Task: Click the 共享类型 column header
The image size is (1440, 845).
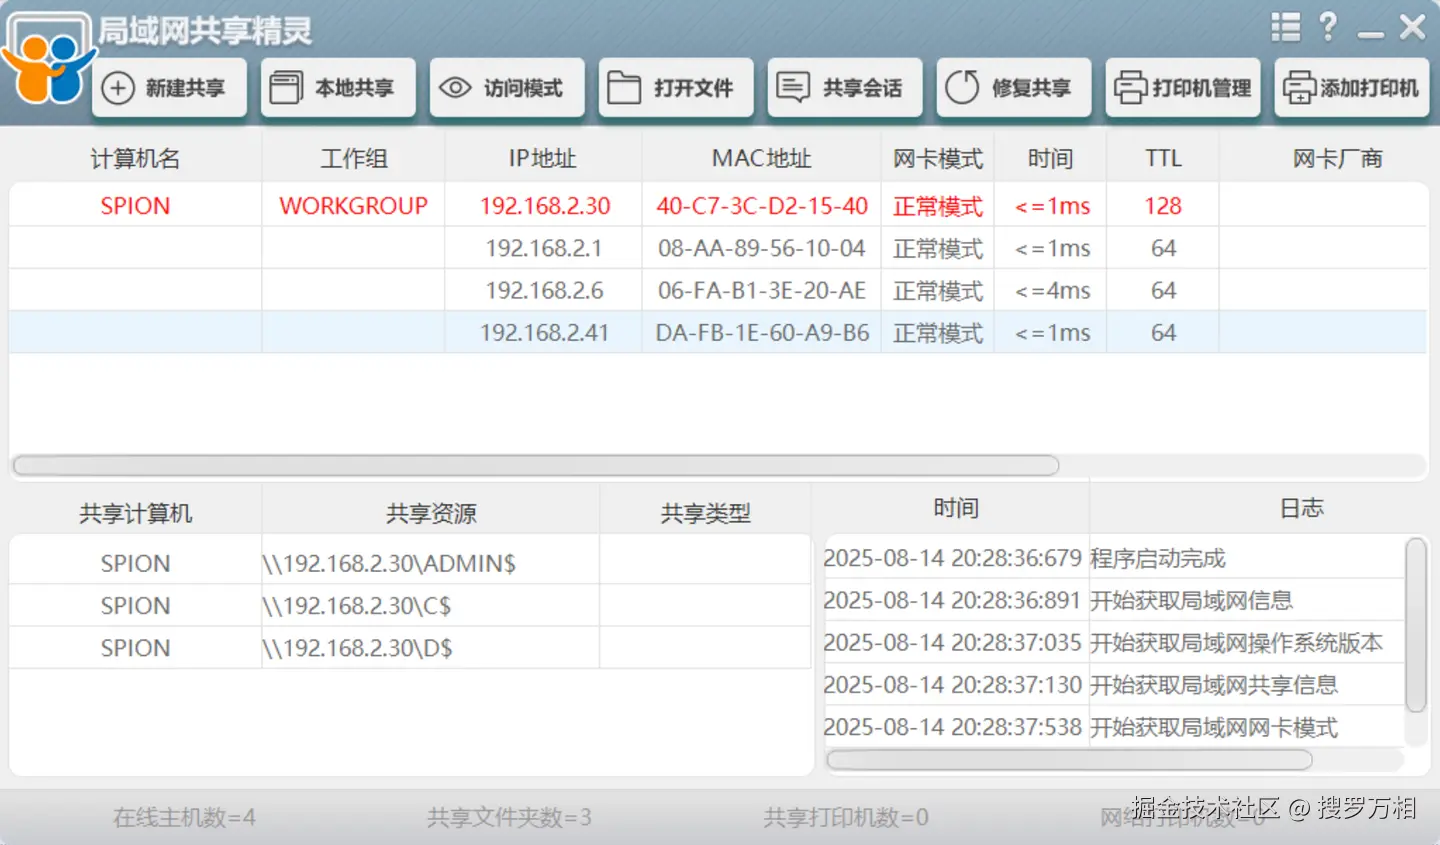Action: [705, 513]
